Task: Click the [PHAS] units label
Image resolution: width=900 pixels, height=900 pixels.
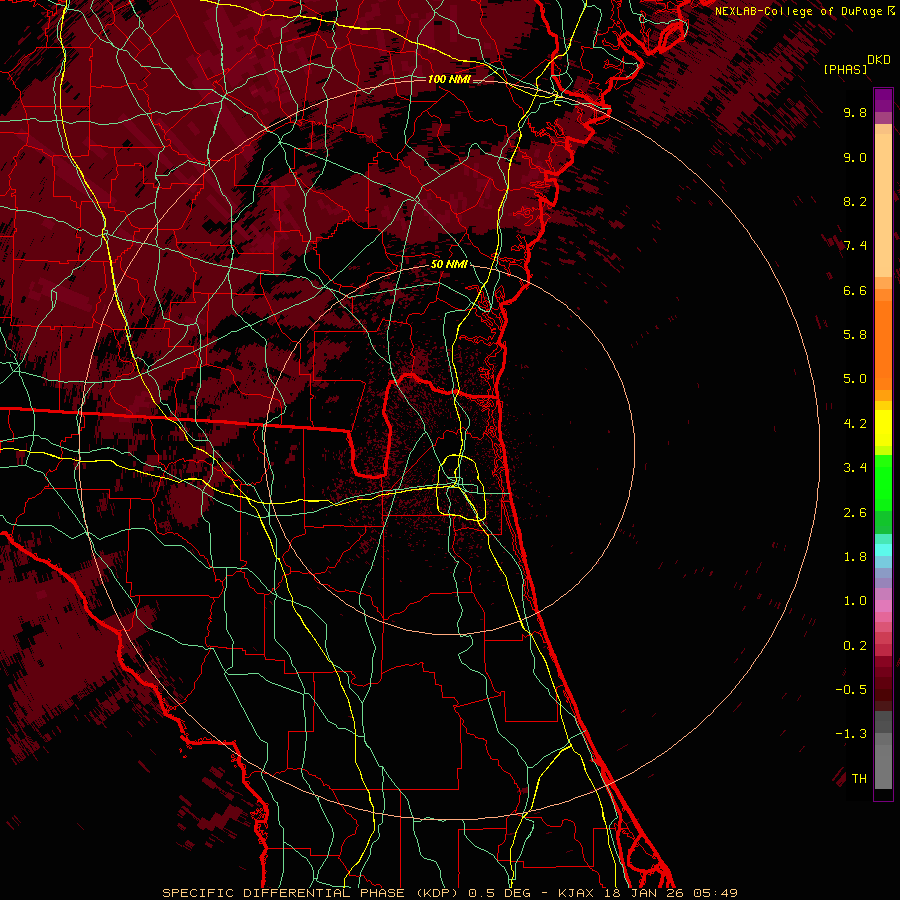Action: tap(845, 69)
